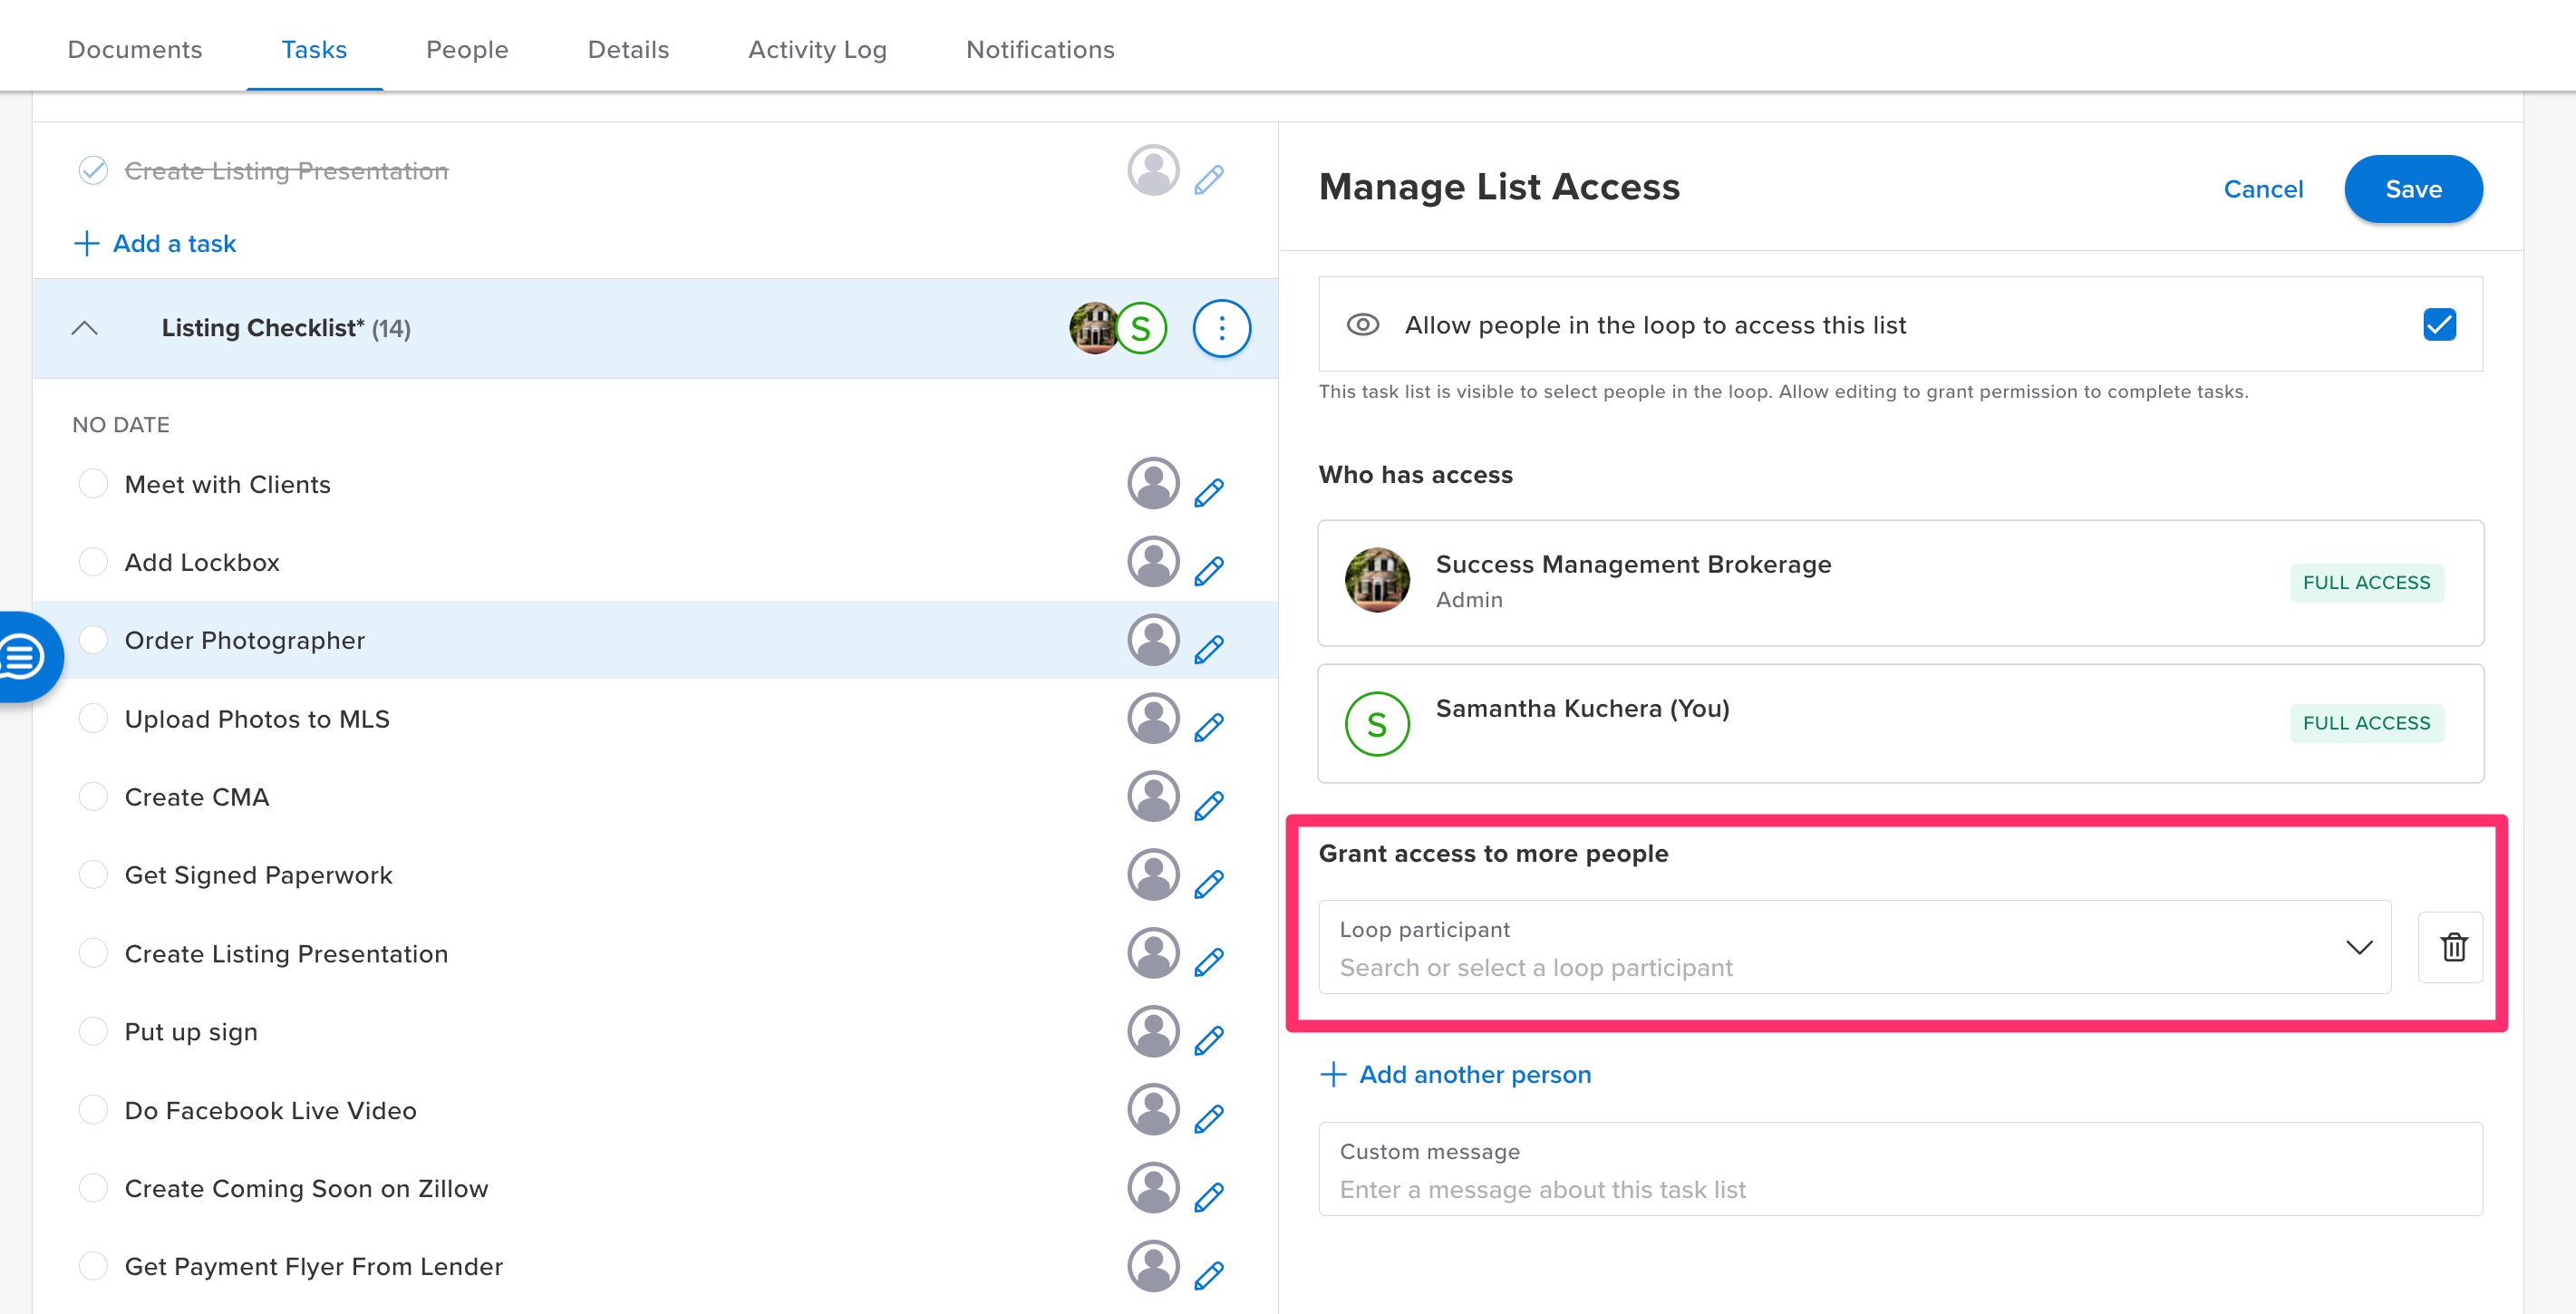Open the Activity Log tab

click(x=816, y=49)
